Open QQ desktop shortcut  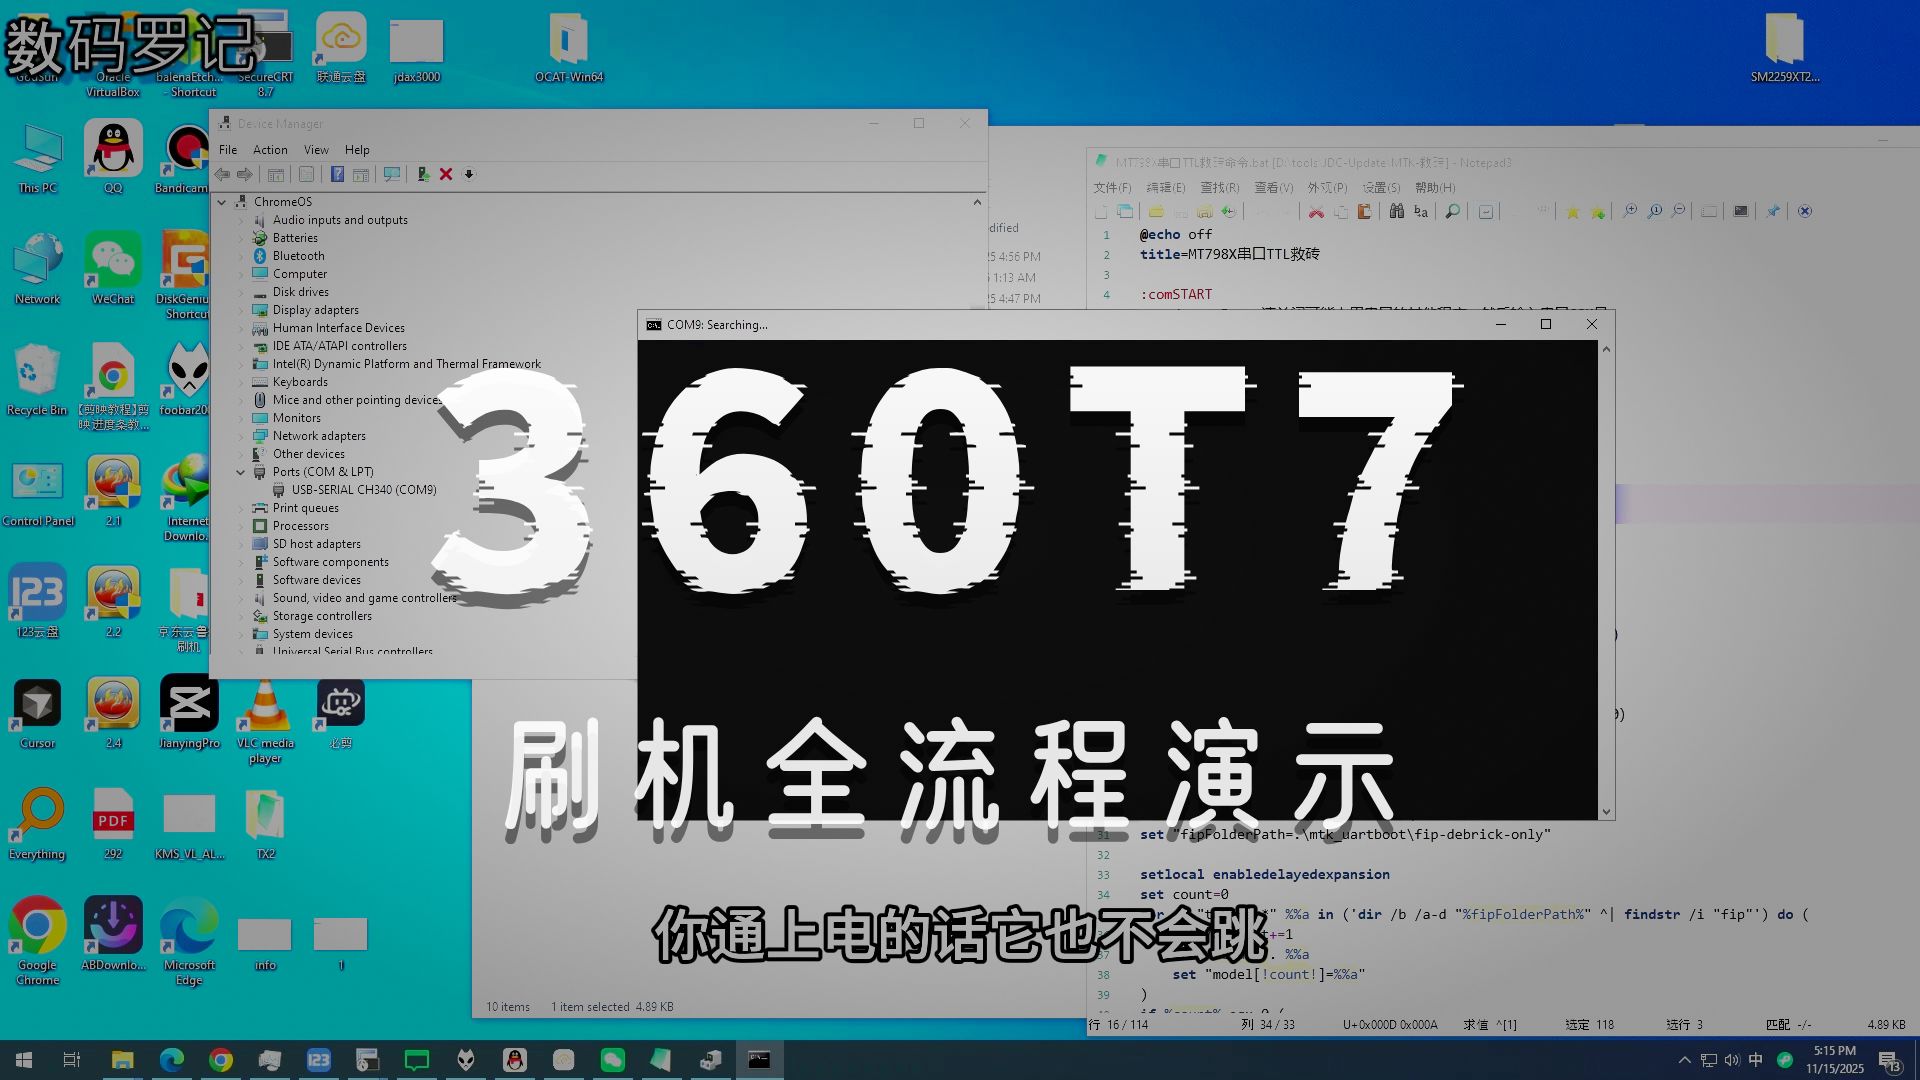click(x=113, y=158)
